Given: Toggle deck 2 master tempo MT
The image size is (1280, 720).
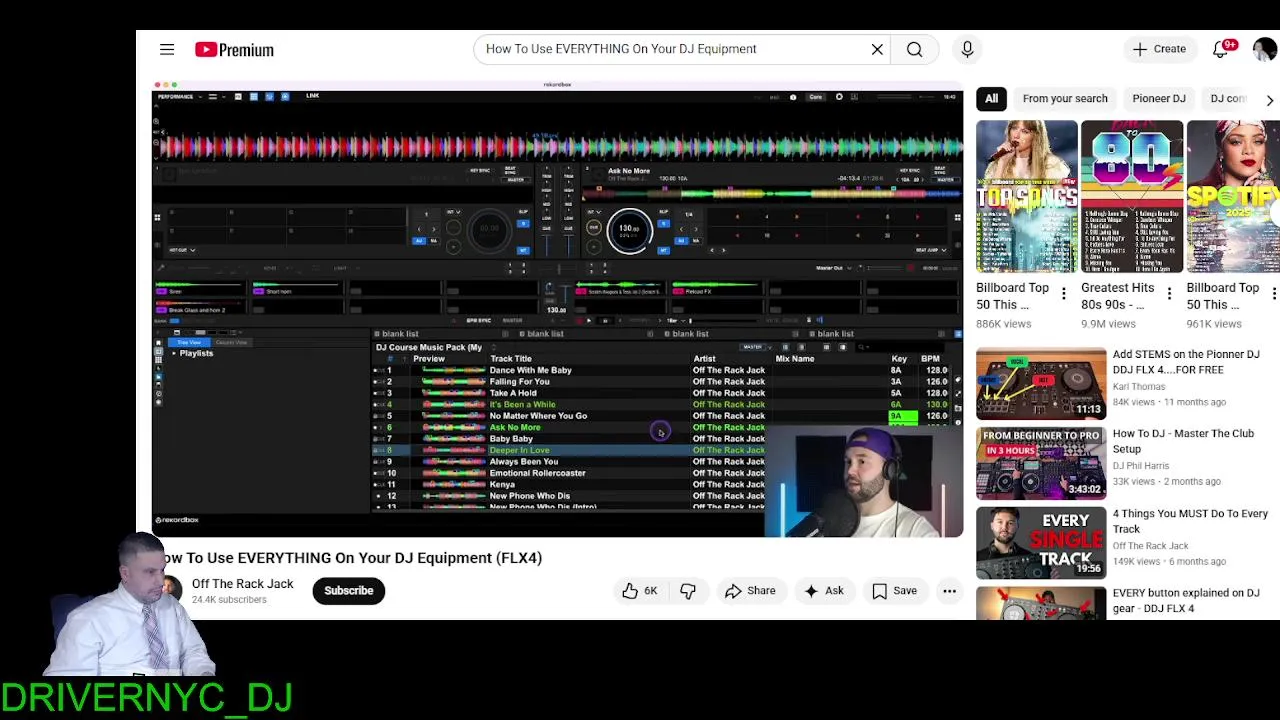Looking at the screenshot, I should point(663,251).
